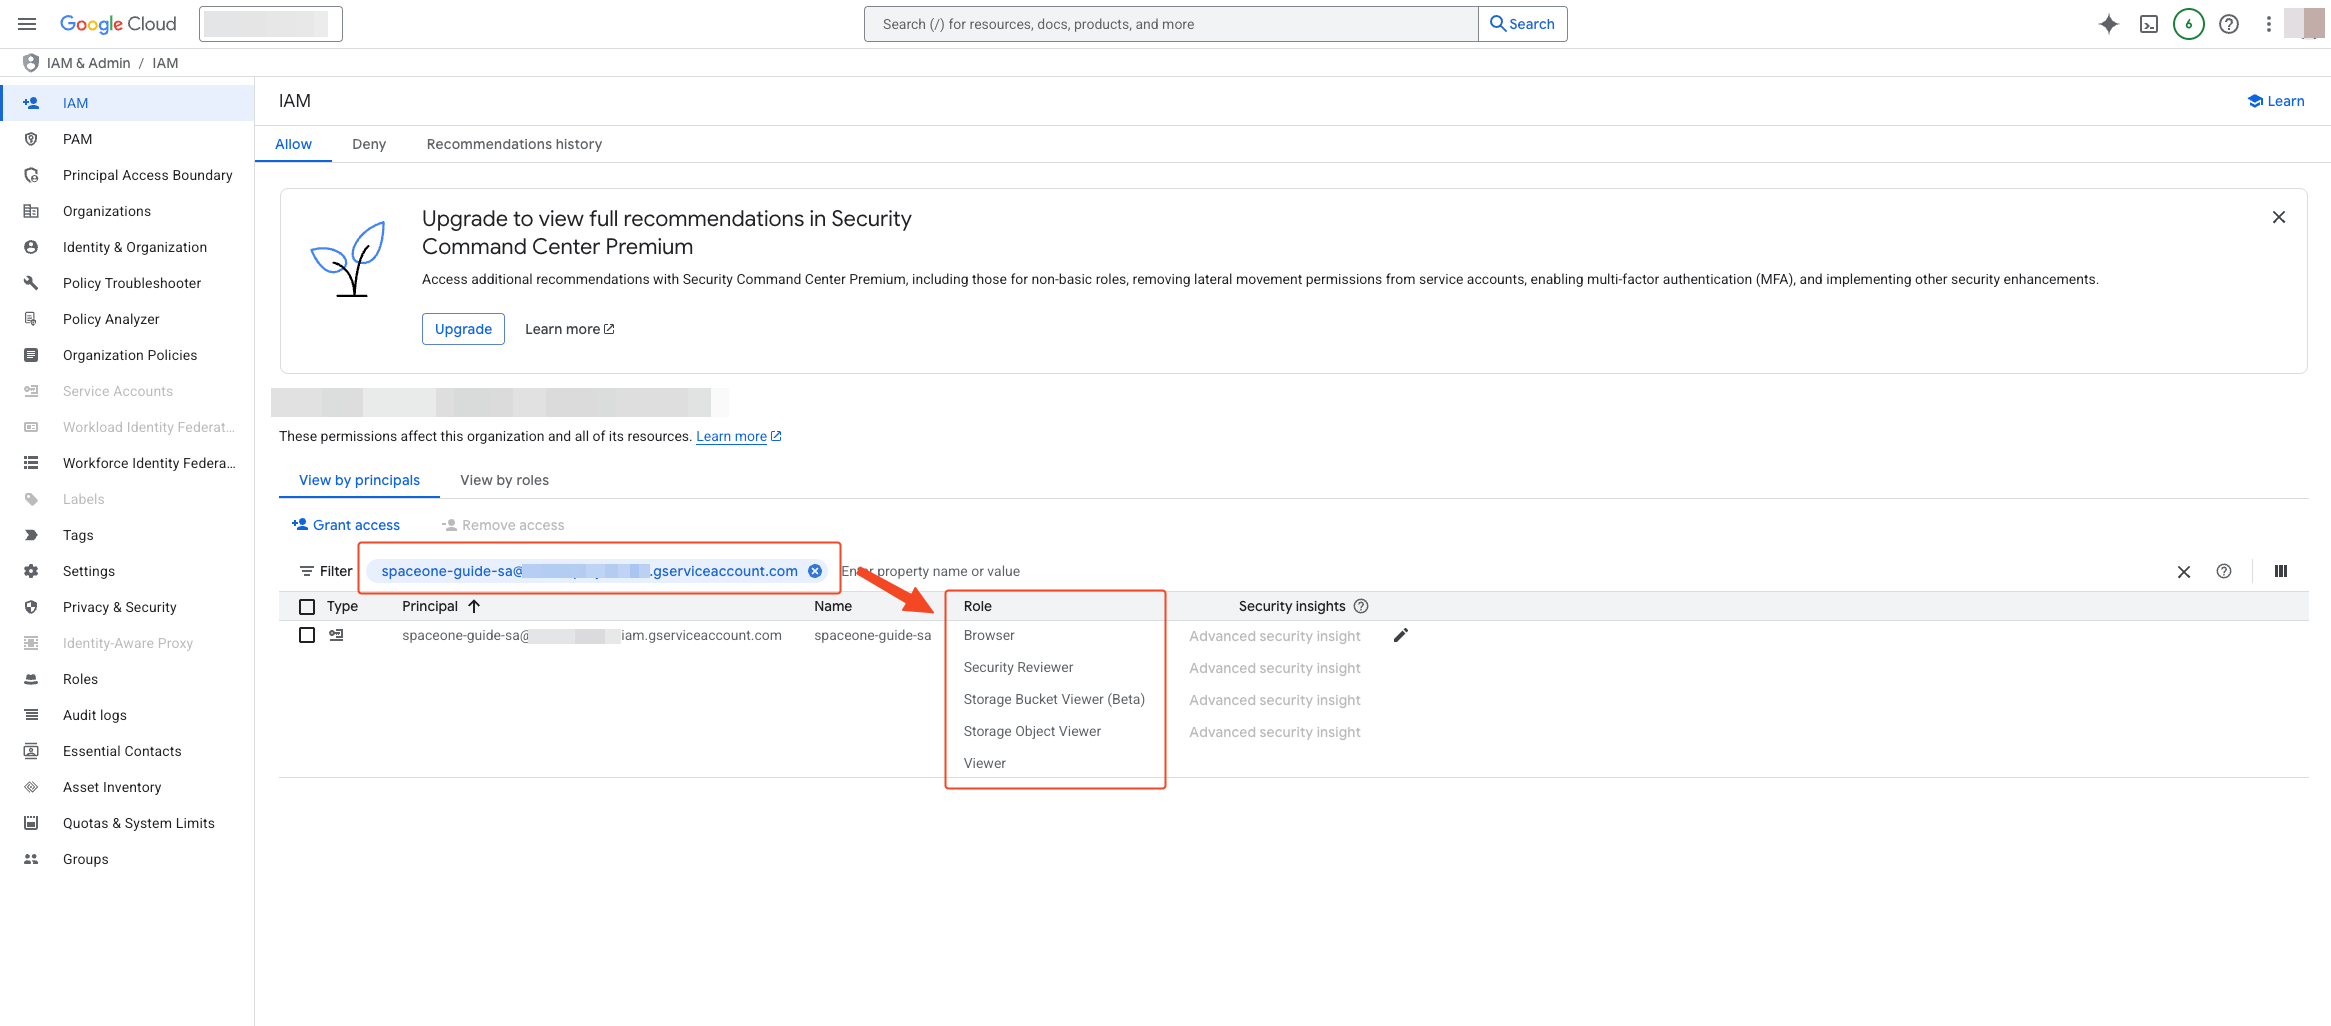This screenshot has width=2331, height=1026.
Task: Open the project selector dropdown
Action: [x=271, y=24]
